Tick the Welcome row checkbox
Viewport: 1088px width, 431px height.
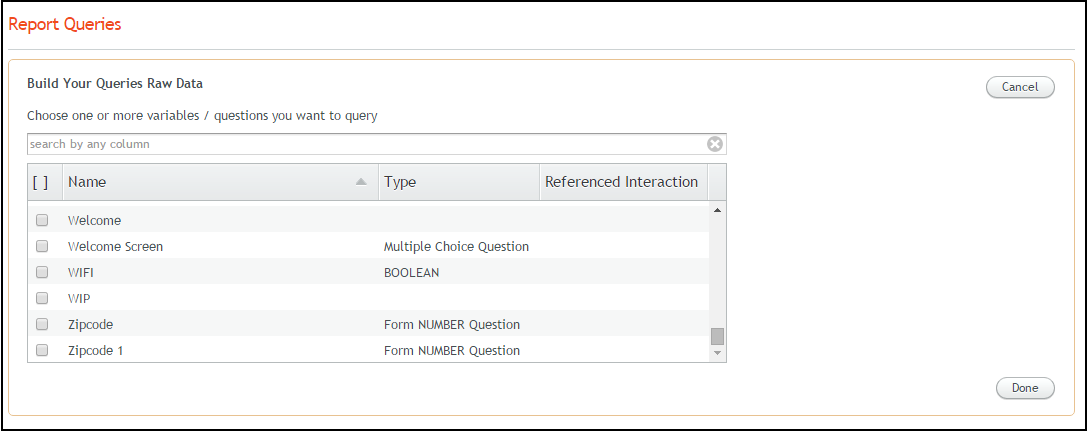click(x=42, y=220)
